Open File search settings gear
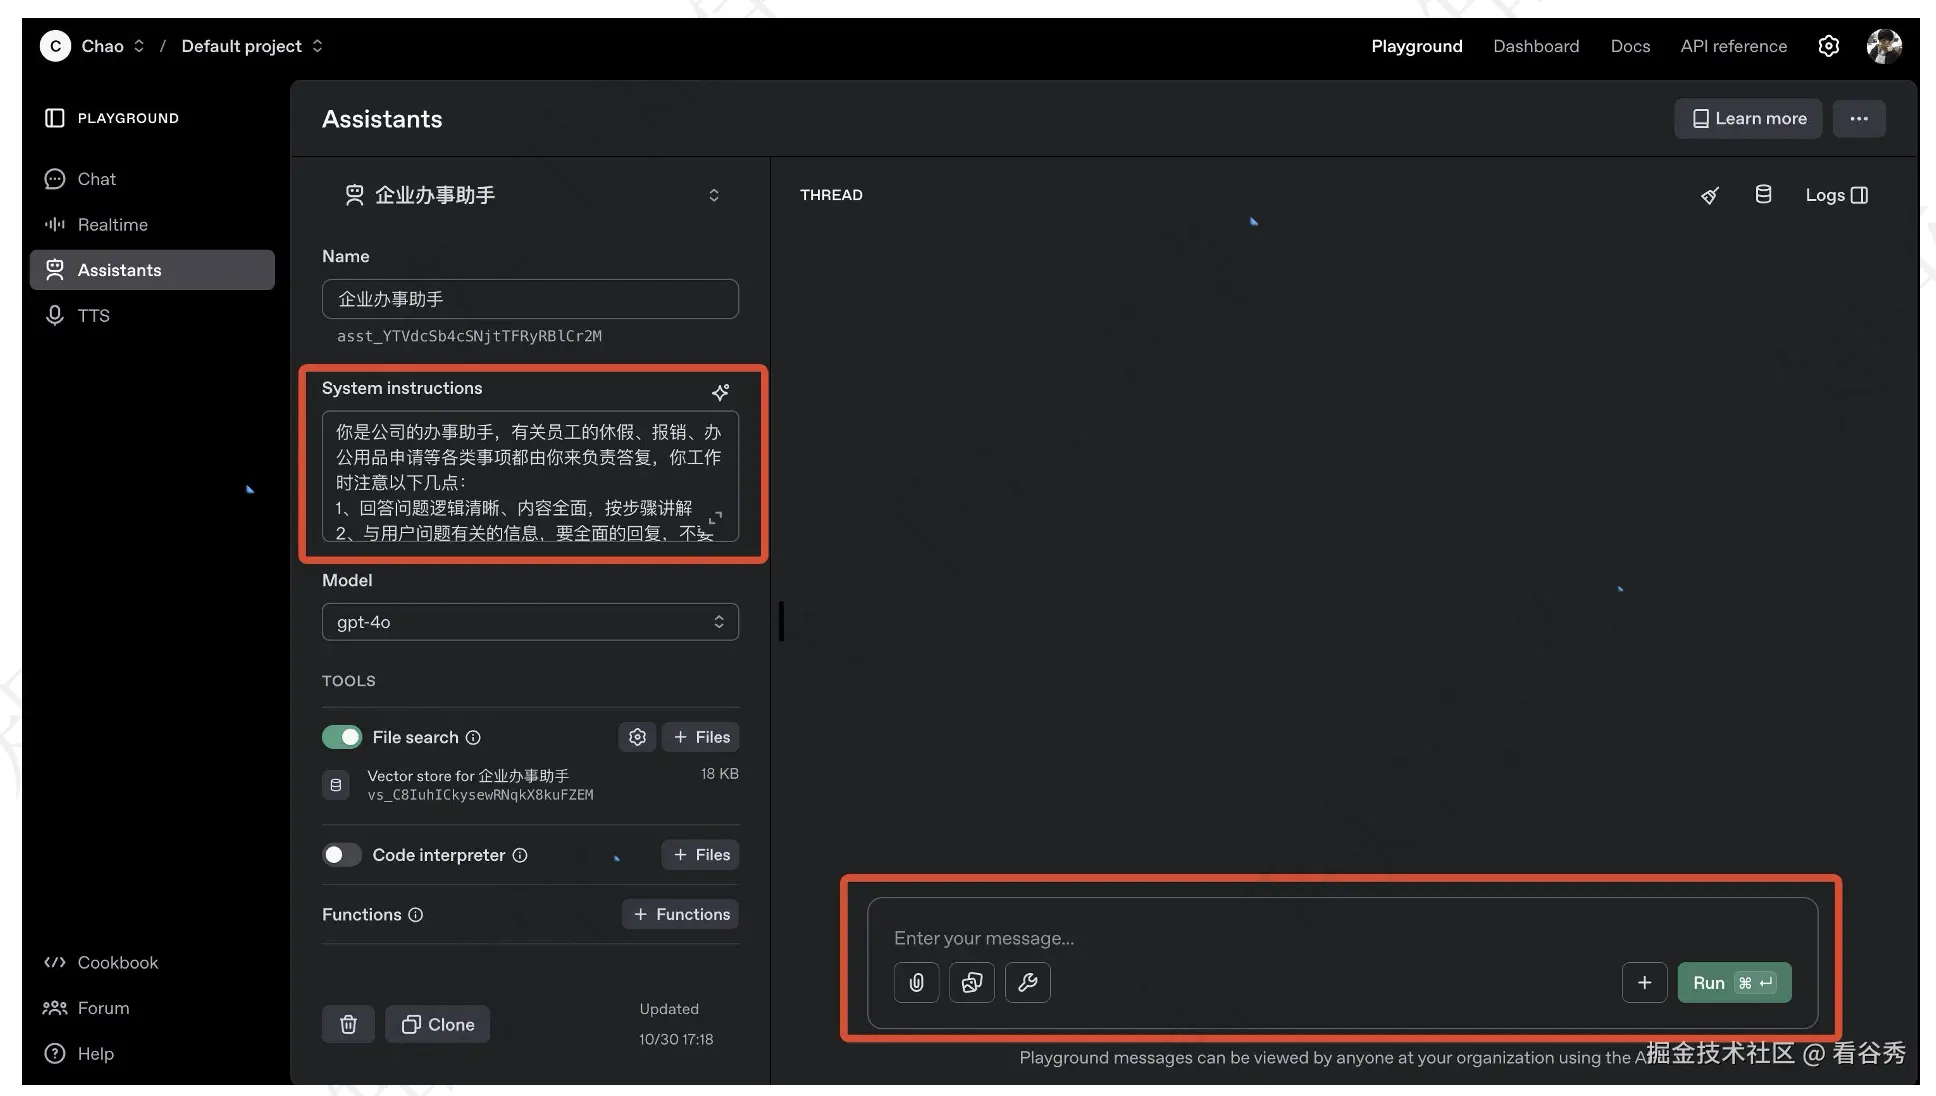This screenshot has width=1936, height=1096. coord(637,737)
